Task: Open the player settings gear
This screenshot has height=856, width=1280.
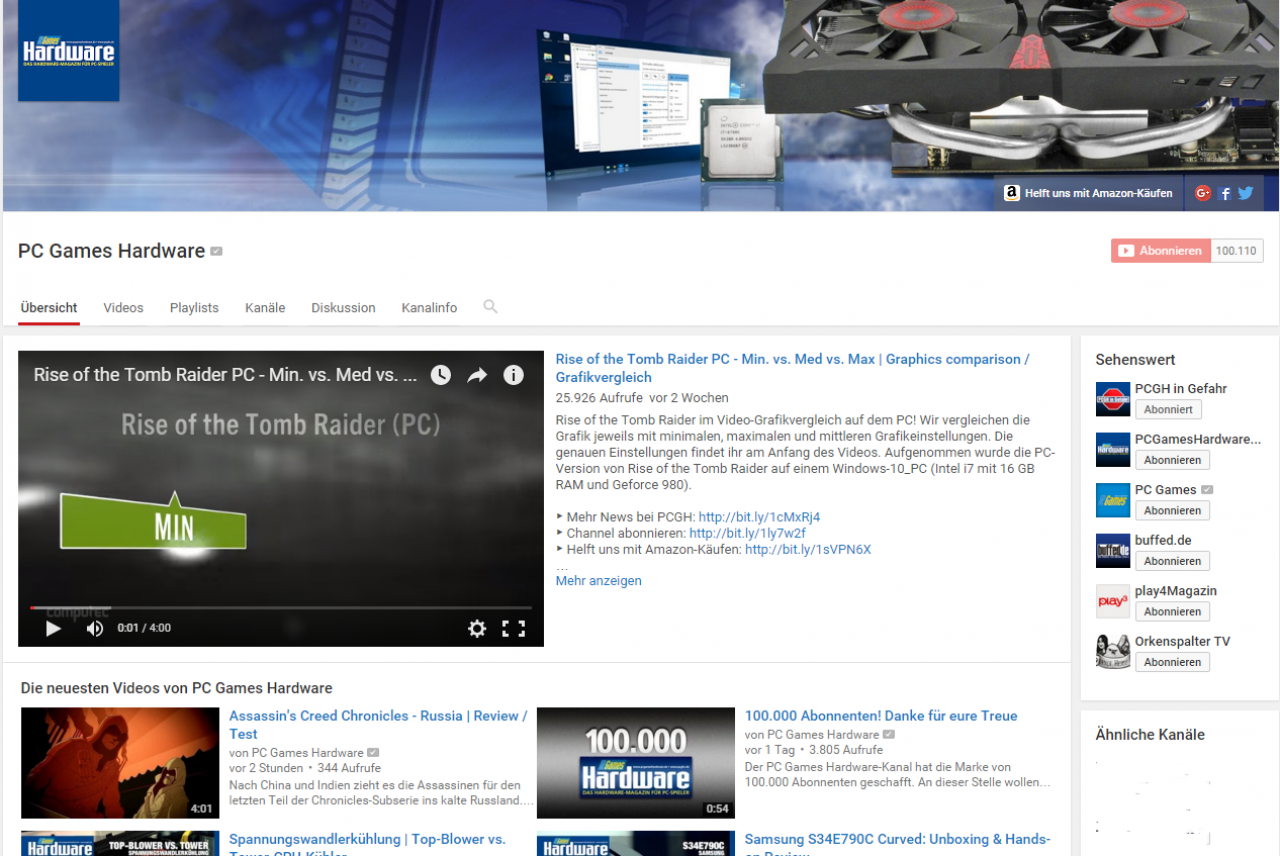Action: coord(477,628)
